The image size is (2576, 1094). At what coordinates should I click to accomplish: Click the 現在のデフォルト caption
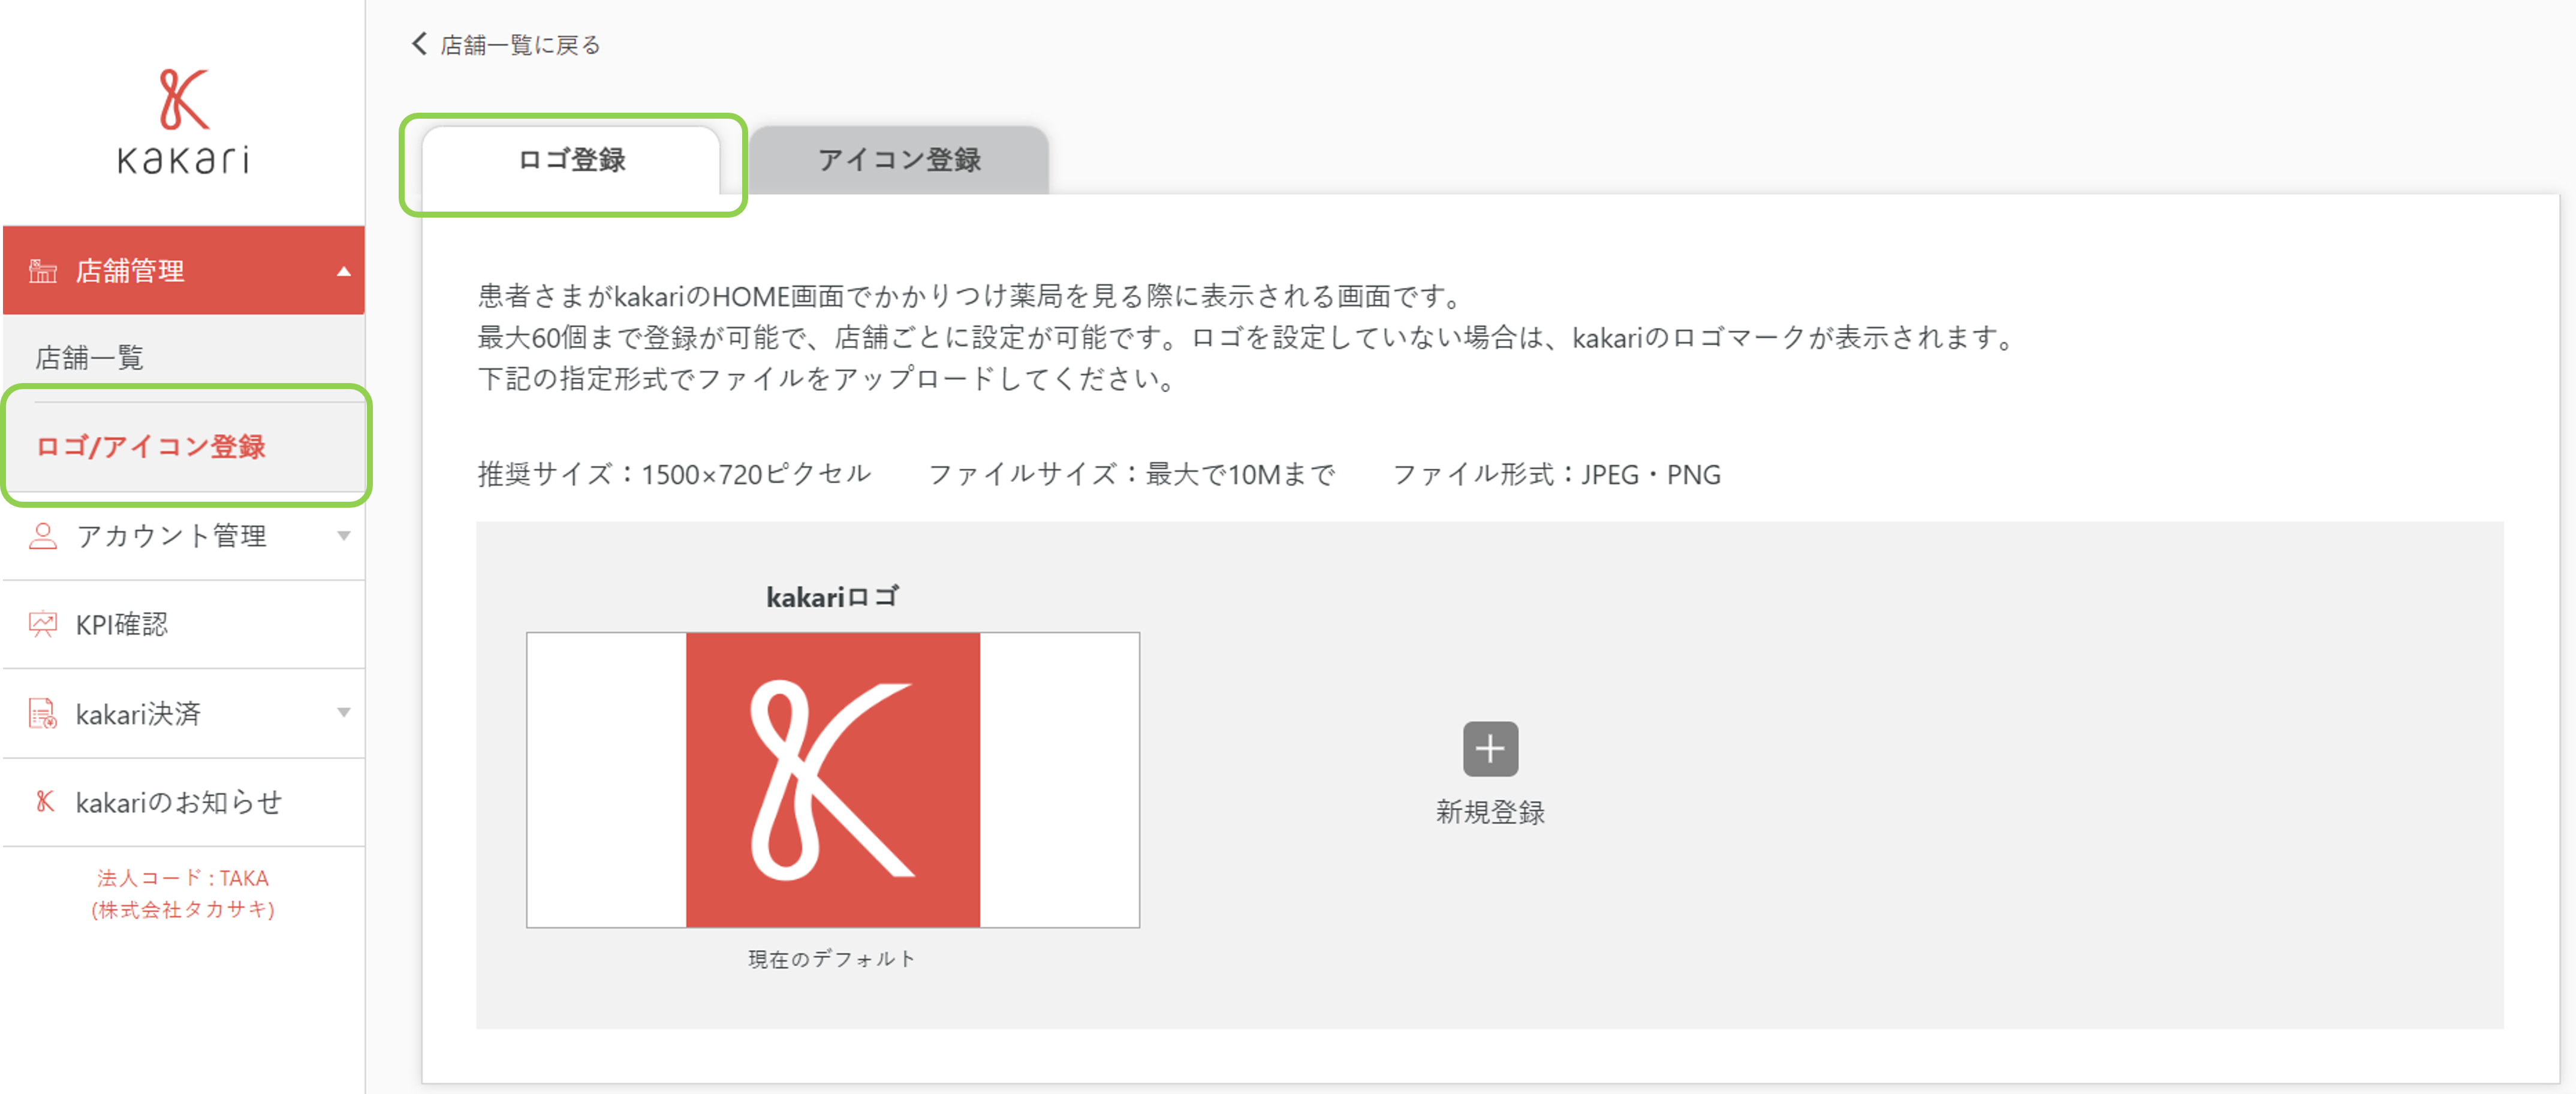point(832,959)
